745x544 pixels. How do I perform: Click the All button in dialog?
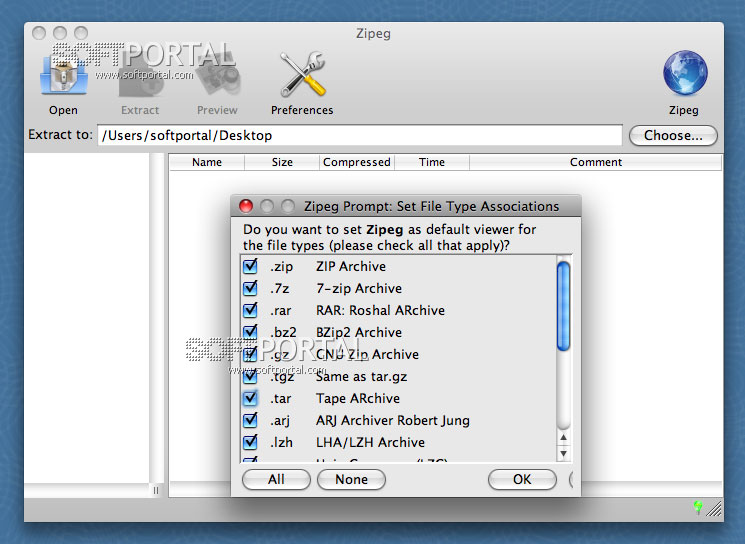(276, 479)
